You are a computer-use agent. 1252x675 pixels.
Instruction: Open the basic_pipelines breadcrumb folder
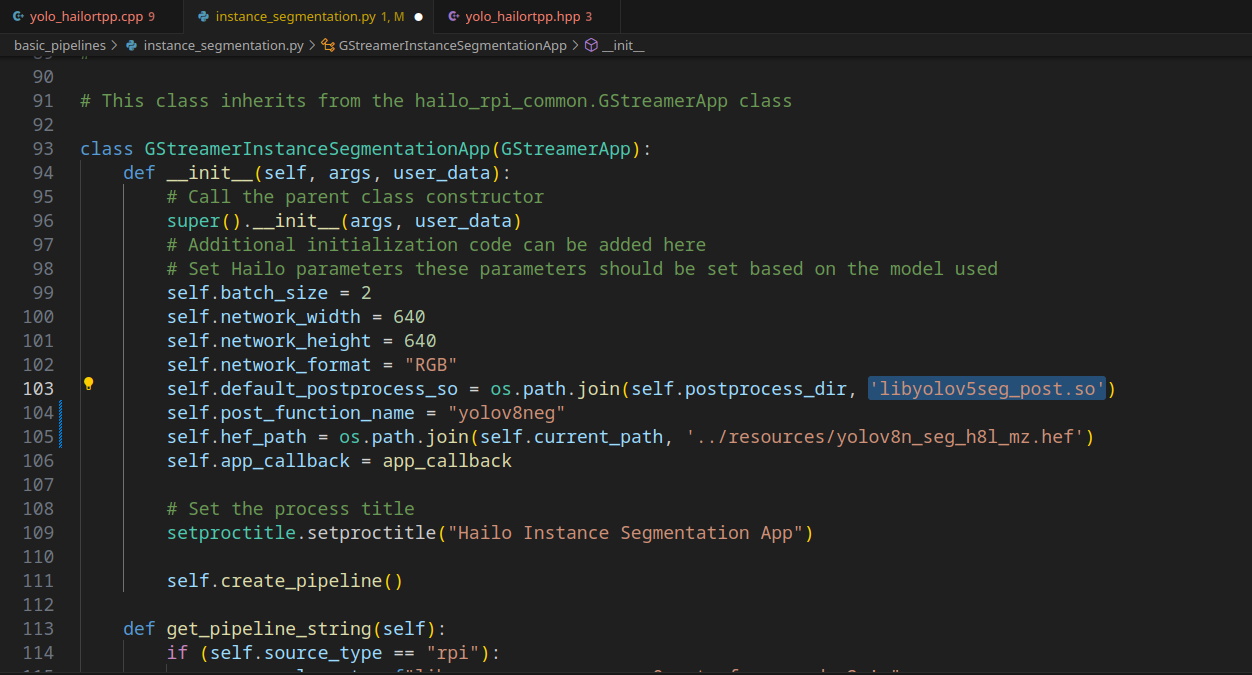59,46
